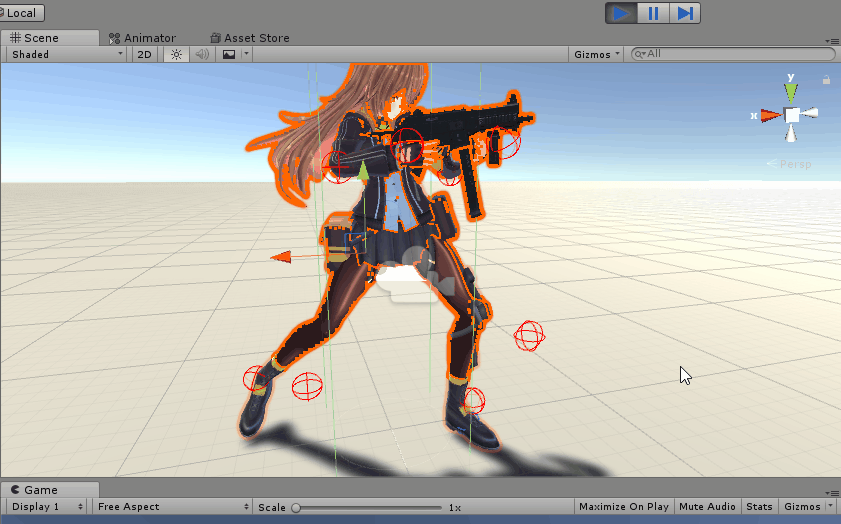Open the Display 1 dropdown
The image size is (841, 524).
(x=46, y=507)
